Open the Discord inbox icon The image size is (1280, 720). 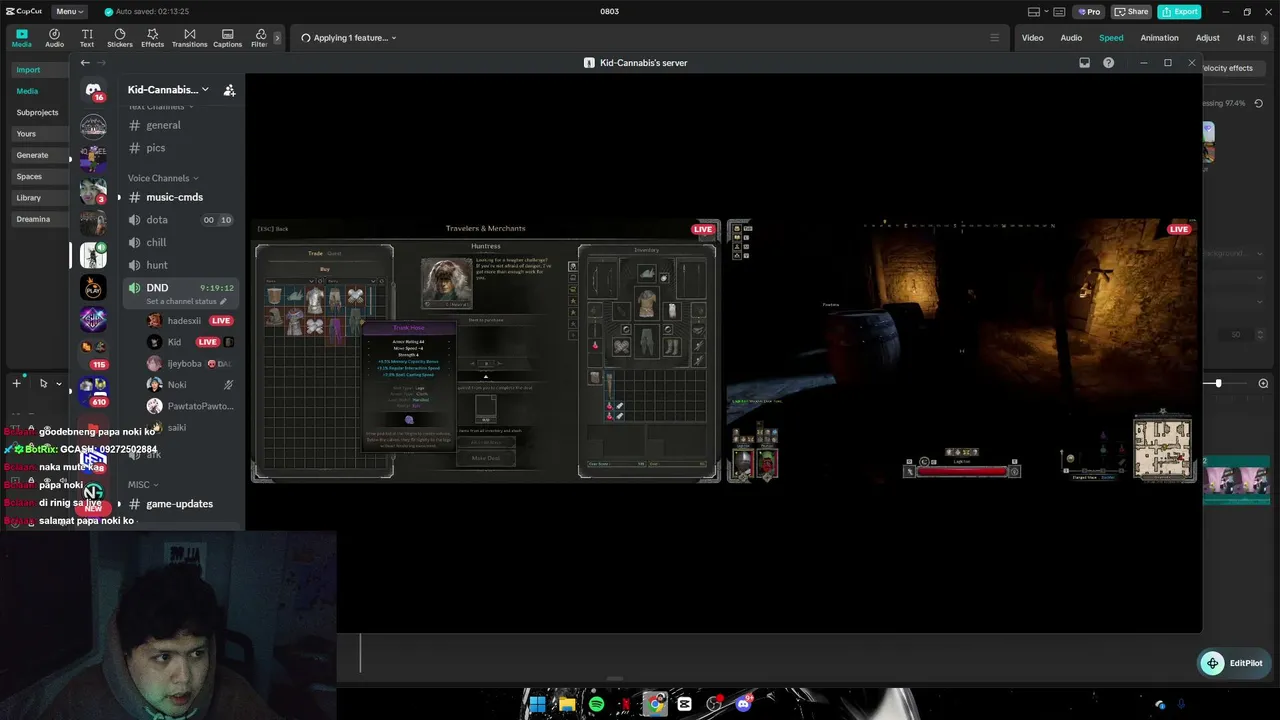point(1084,63)
